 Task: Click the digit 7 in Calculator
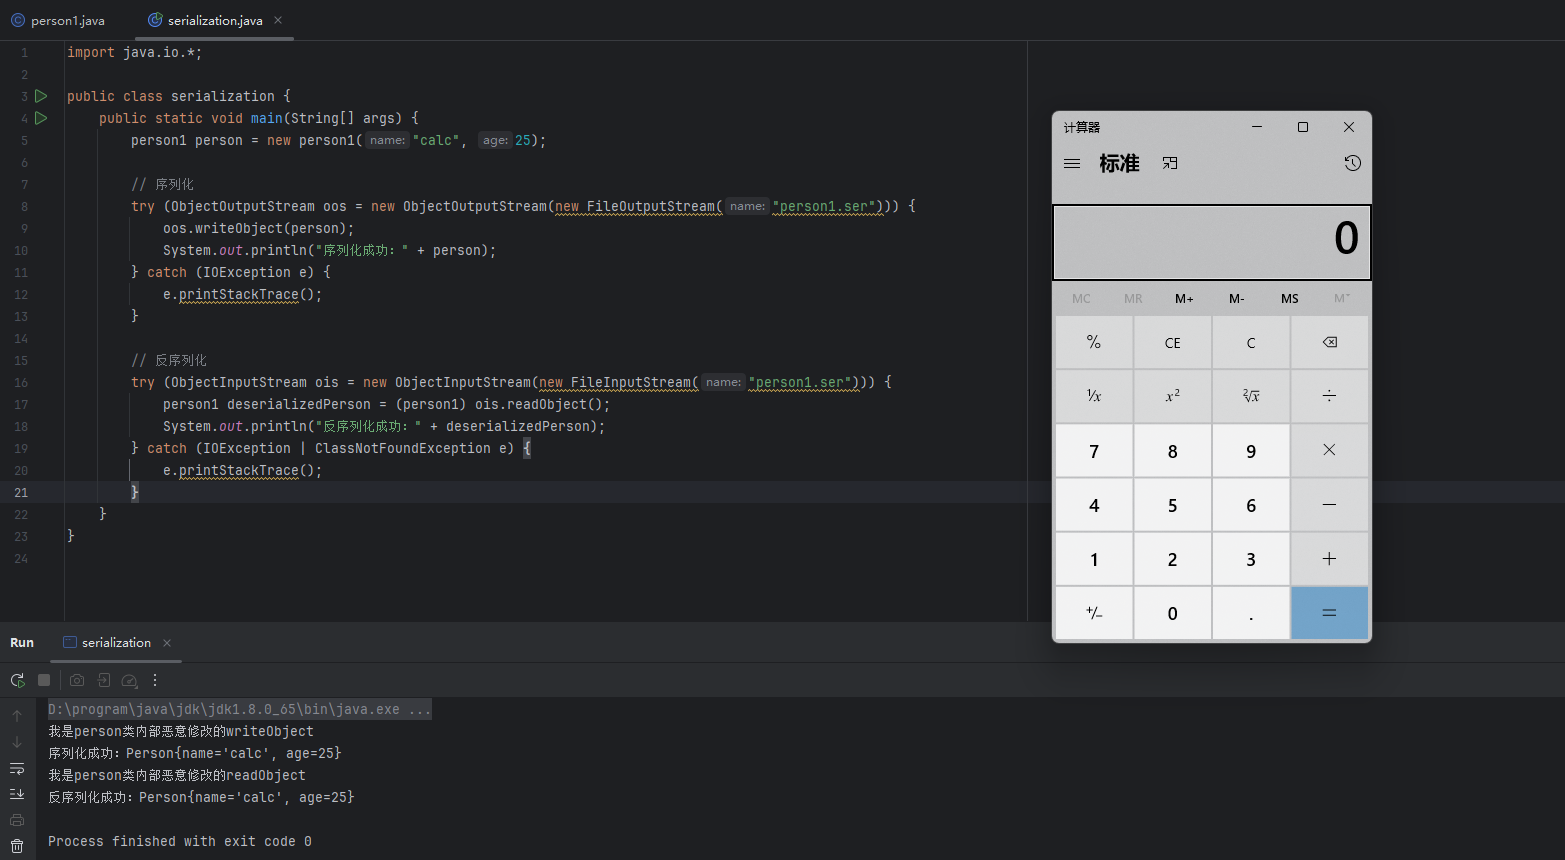(1094, 451)
